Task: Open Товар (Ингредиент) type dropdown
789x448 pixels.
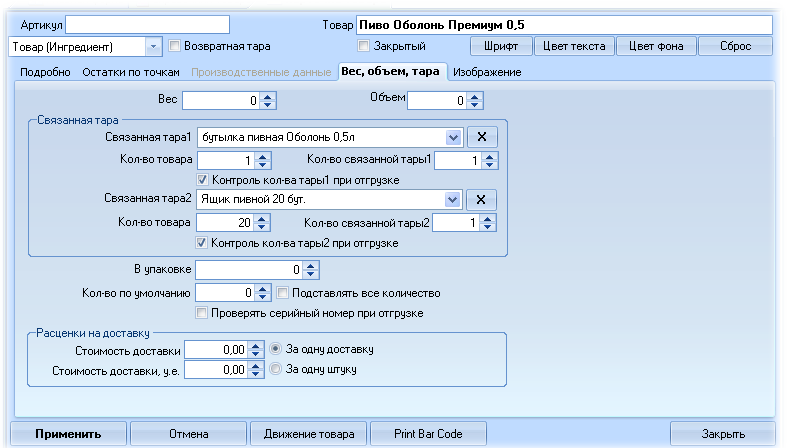Action: point(153,47)
